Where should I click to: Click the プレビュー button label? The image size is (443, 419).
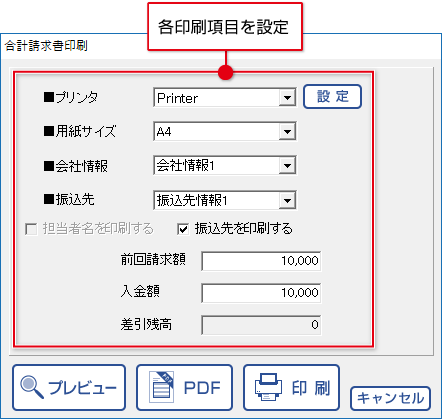(x=82, y=388)
